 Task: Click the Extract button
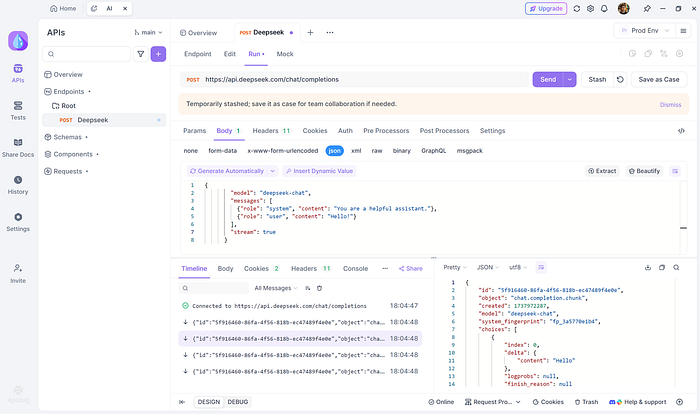click(602, 171)
